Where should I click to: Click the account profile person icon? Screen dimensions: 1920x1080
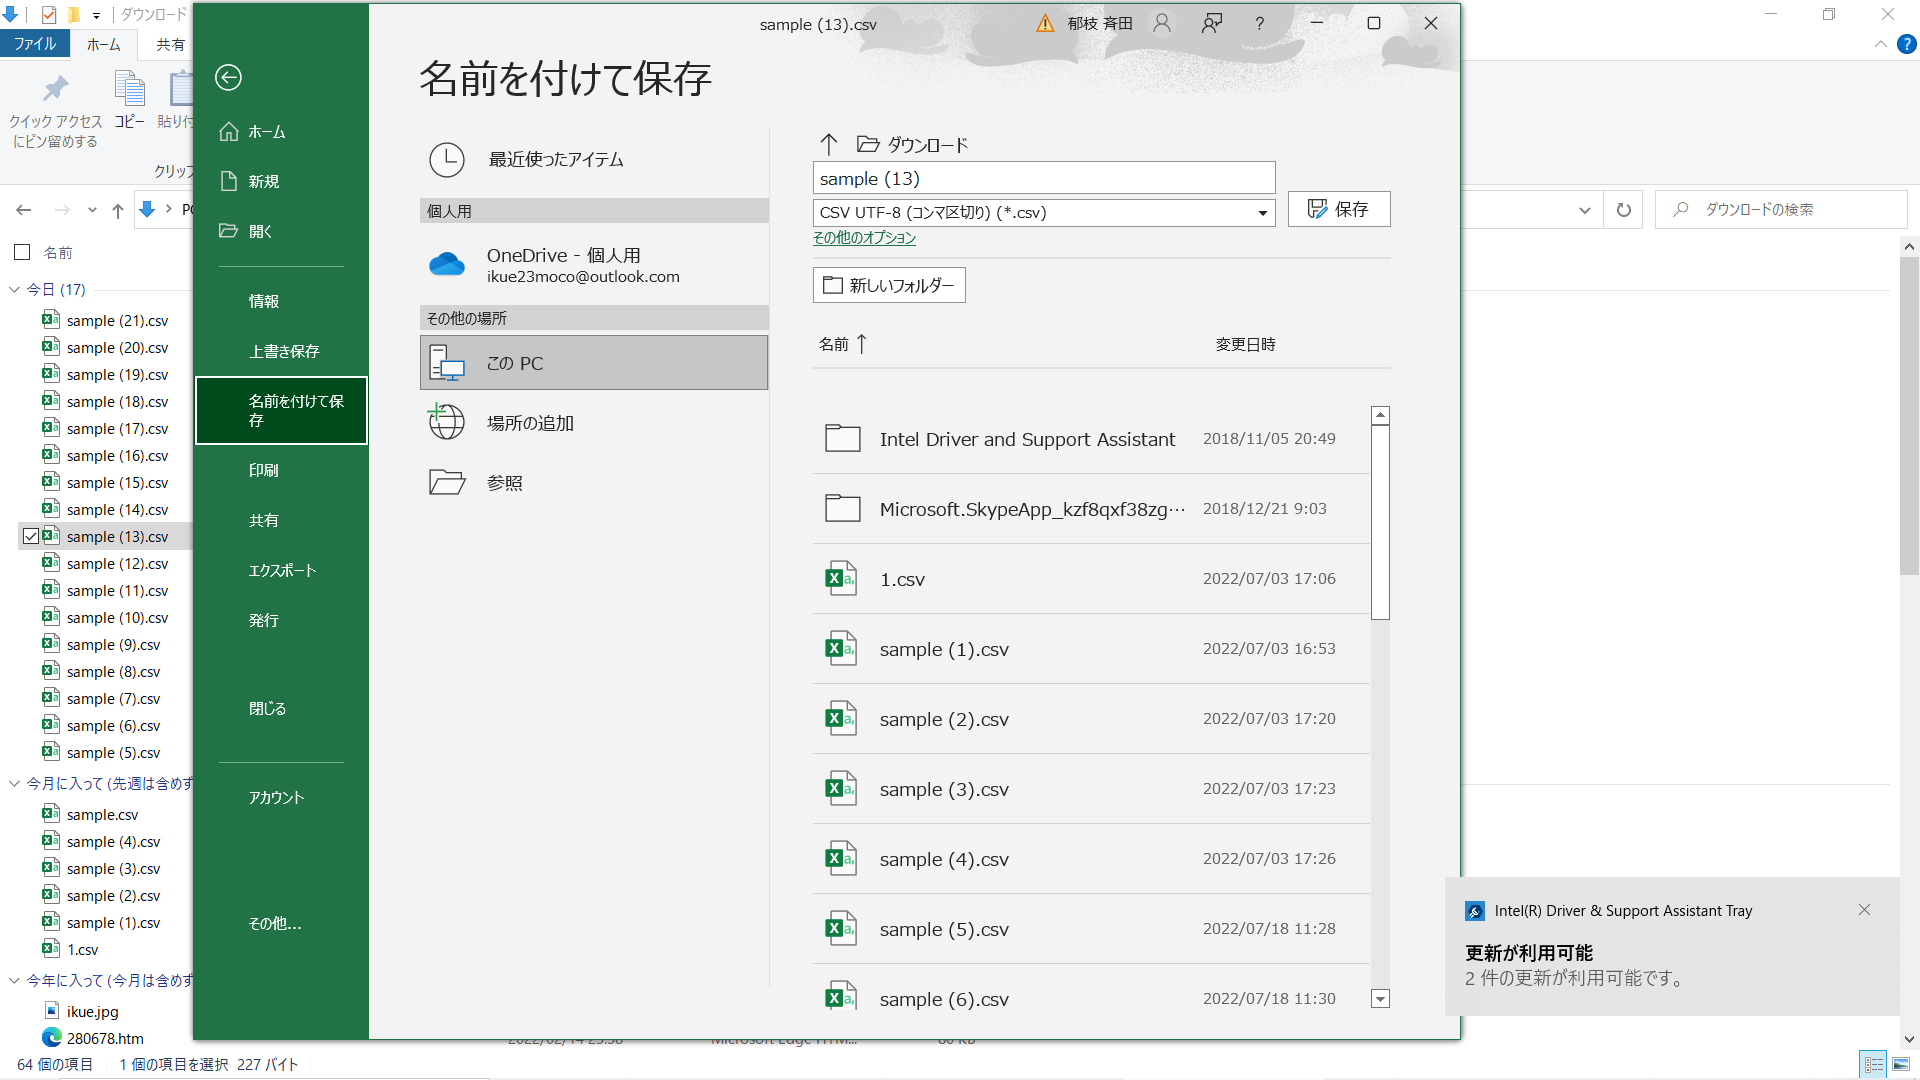1161,24
